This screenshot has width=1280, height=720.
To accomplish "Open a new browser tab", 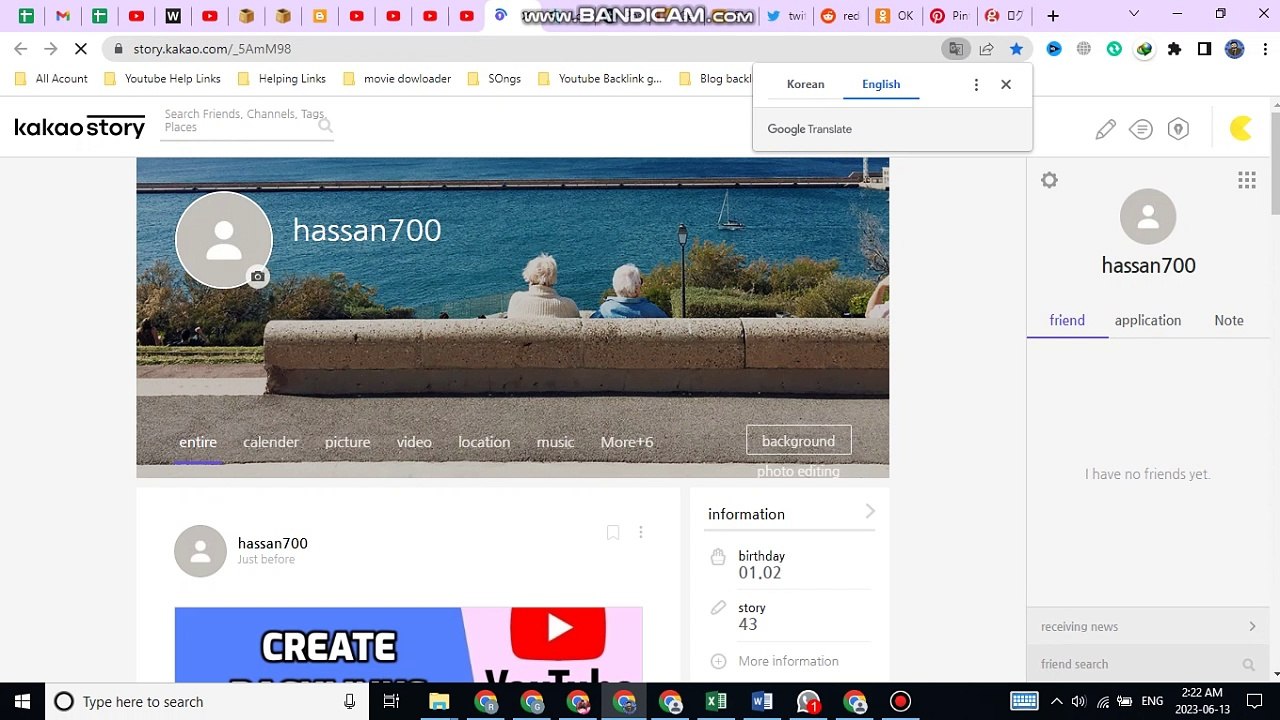I will pyautogui.click(x=1053, y=16).
